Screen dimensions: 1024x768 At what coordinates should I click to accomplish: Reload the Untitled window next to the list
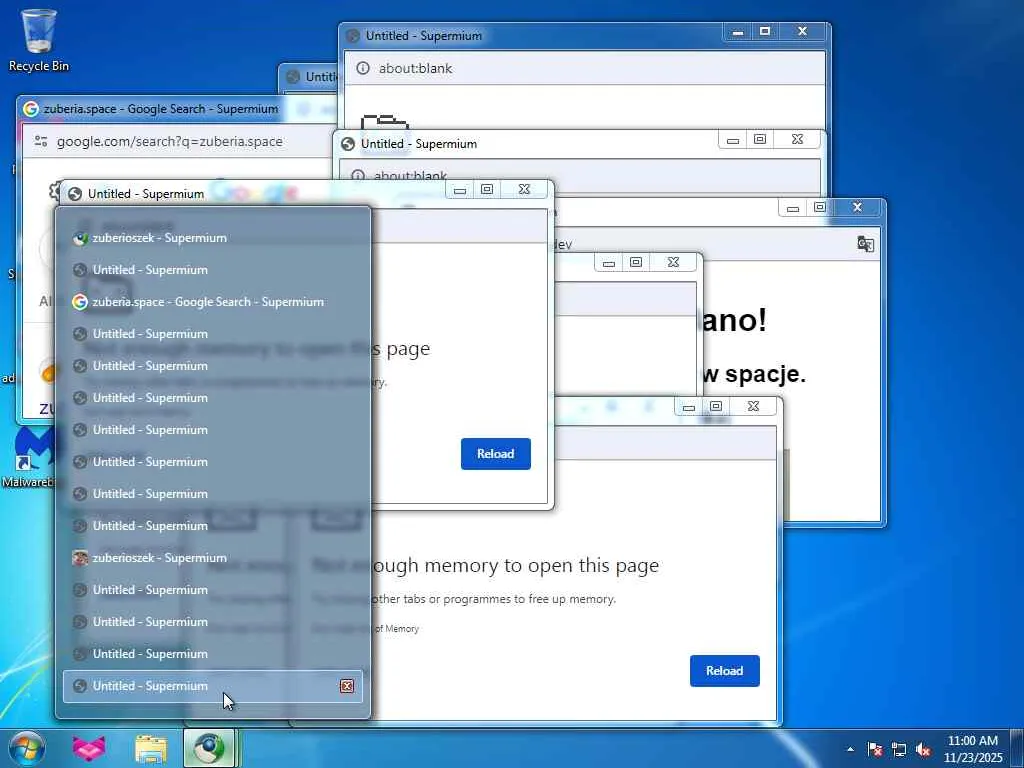496,453
